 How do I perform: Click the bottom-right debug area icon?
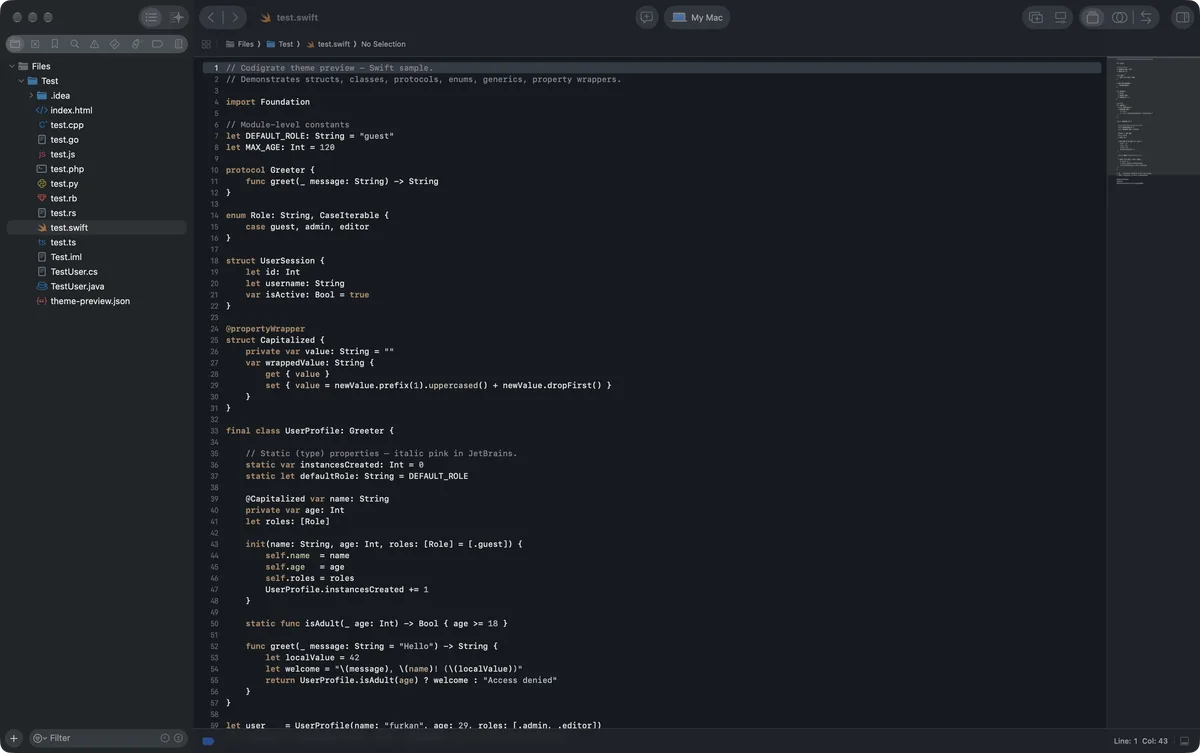pos(1183,741)
